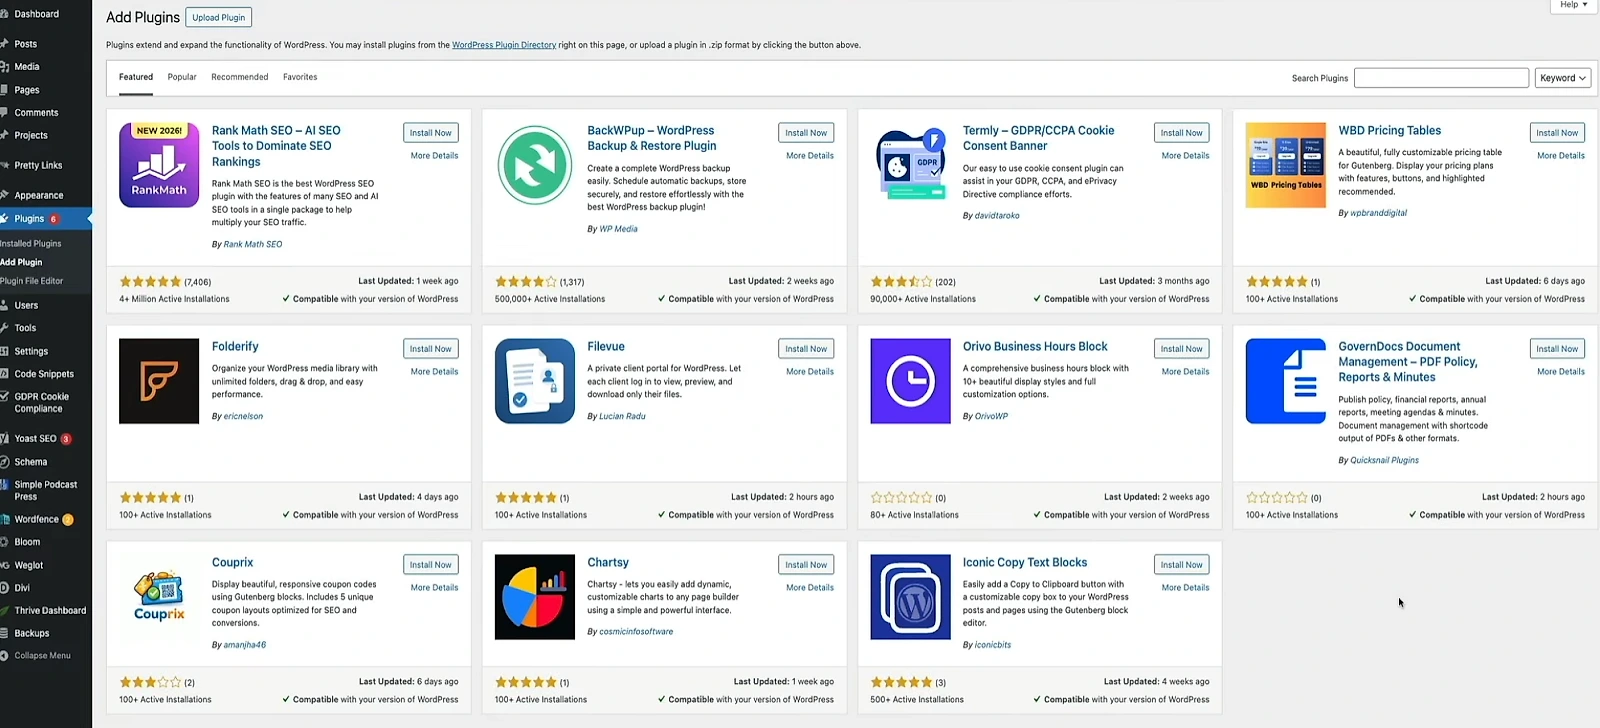Screen dimensions: 1600x728
Task: Click the Rank Math SEO plugin icon
Action: pos(159,165)
